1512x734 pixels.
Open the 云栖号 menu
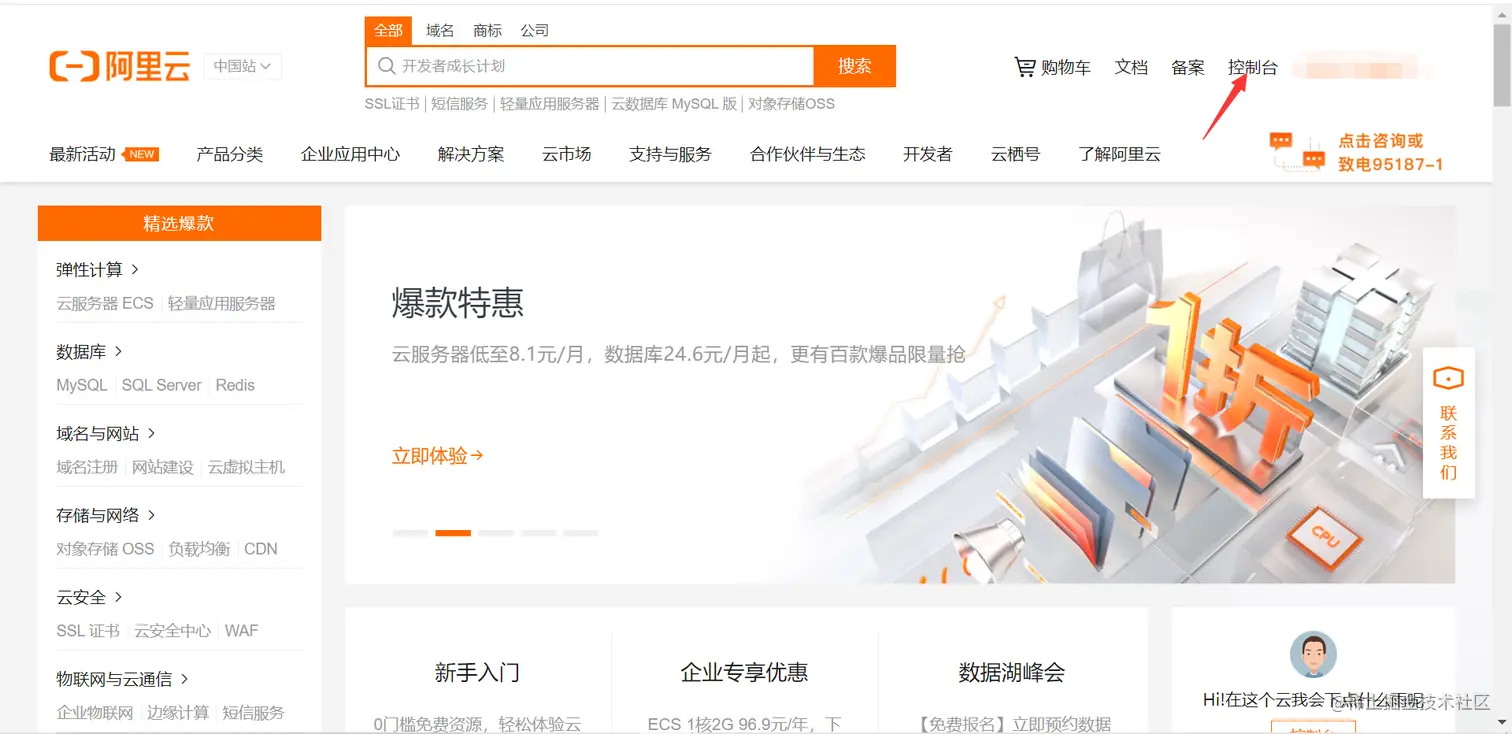coord(1015,154)
